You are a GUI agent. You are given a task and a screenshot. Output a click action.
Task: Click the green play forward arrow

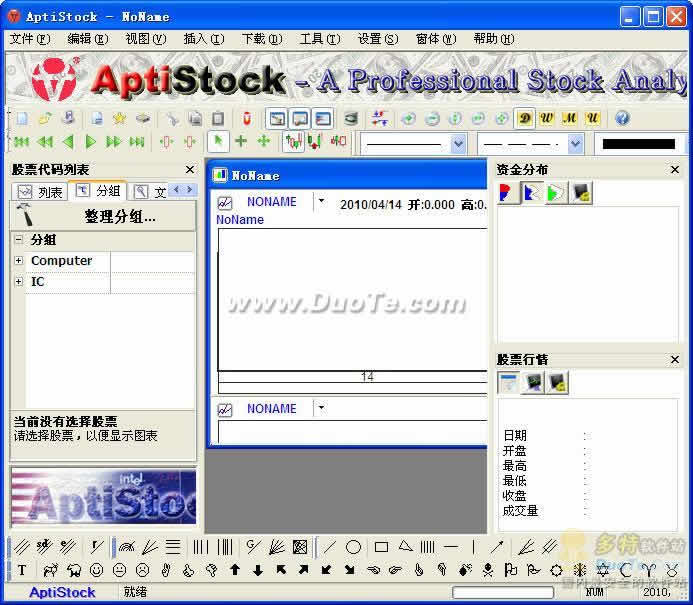point(91,142)
